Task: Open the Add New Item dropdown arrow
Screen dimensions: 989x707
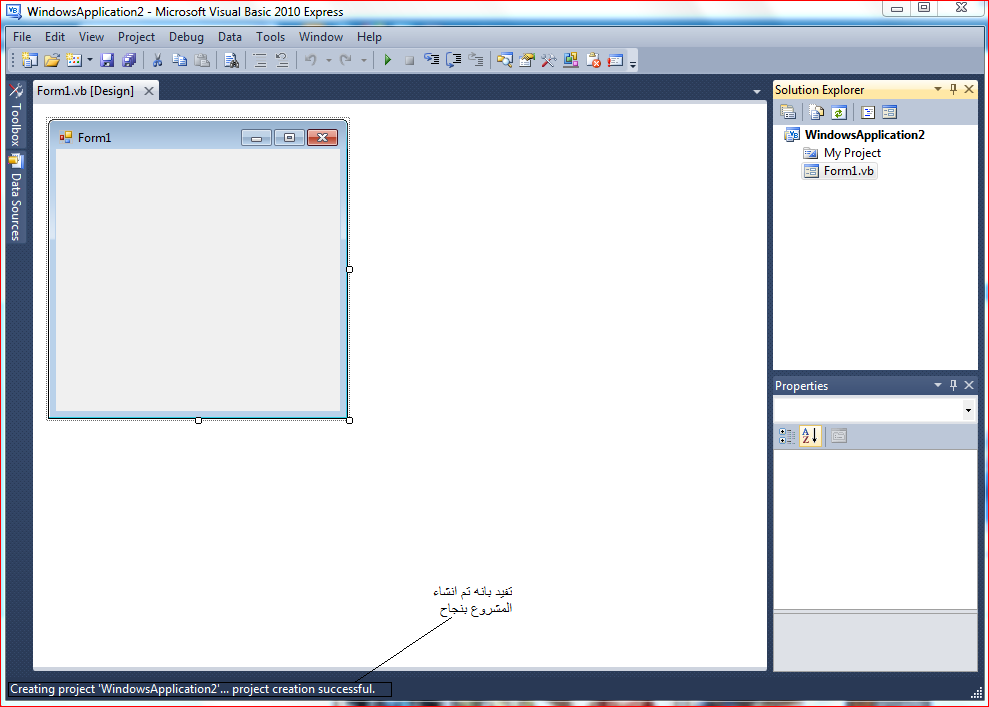Action: [90, 60]
